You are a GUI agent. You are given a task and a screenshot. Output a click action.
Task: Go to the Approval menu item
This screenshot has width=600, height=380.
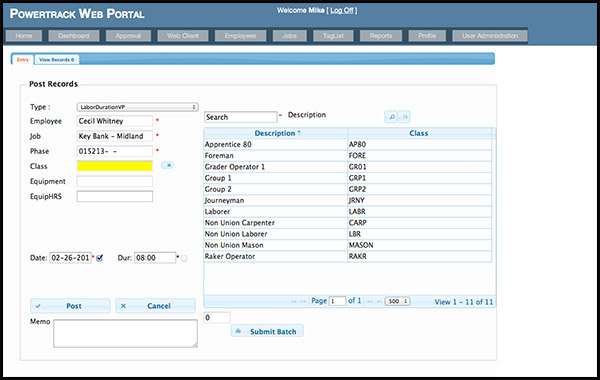(x=128, y=36)
